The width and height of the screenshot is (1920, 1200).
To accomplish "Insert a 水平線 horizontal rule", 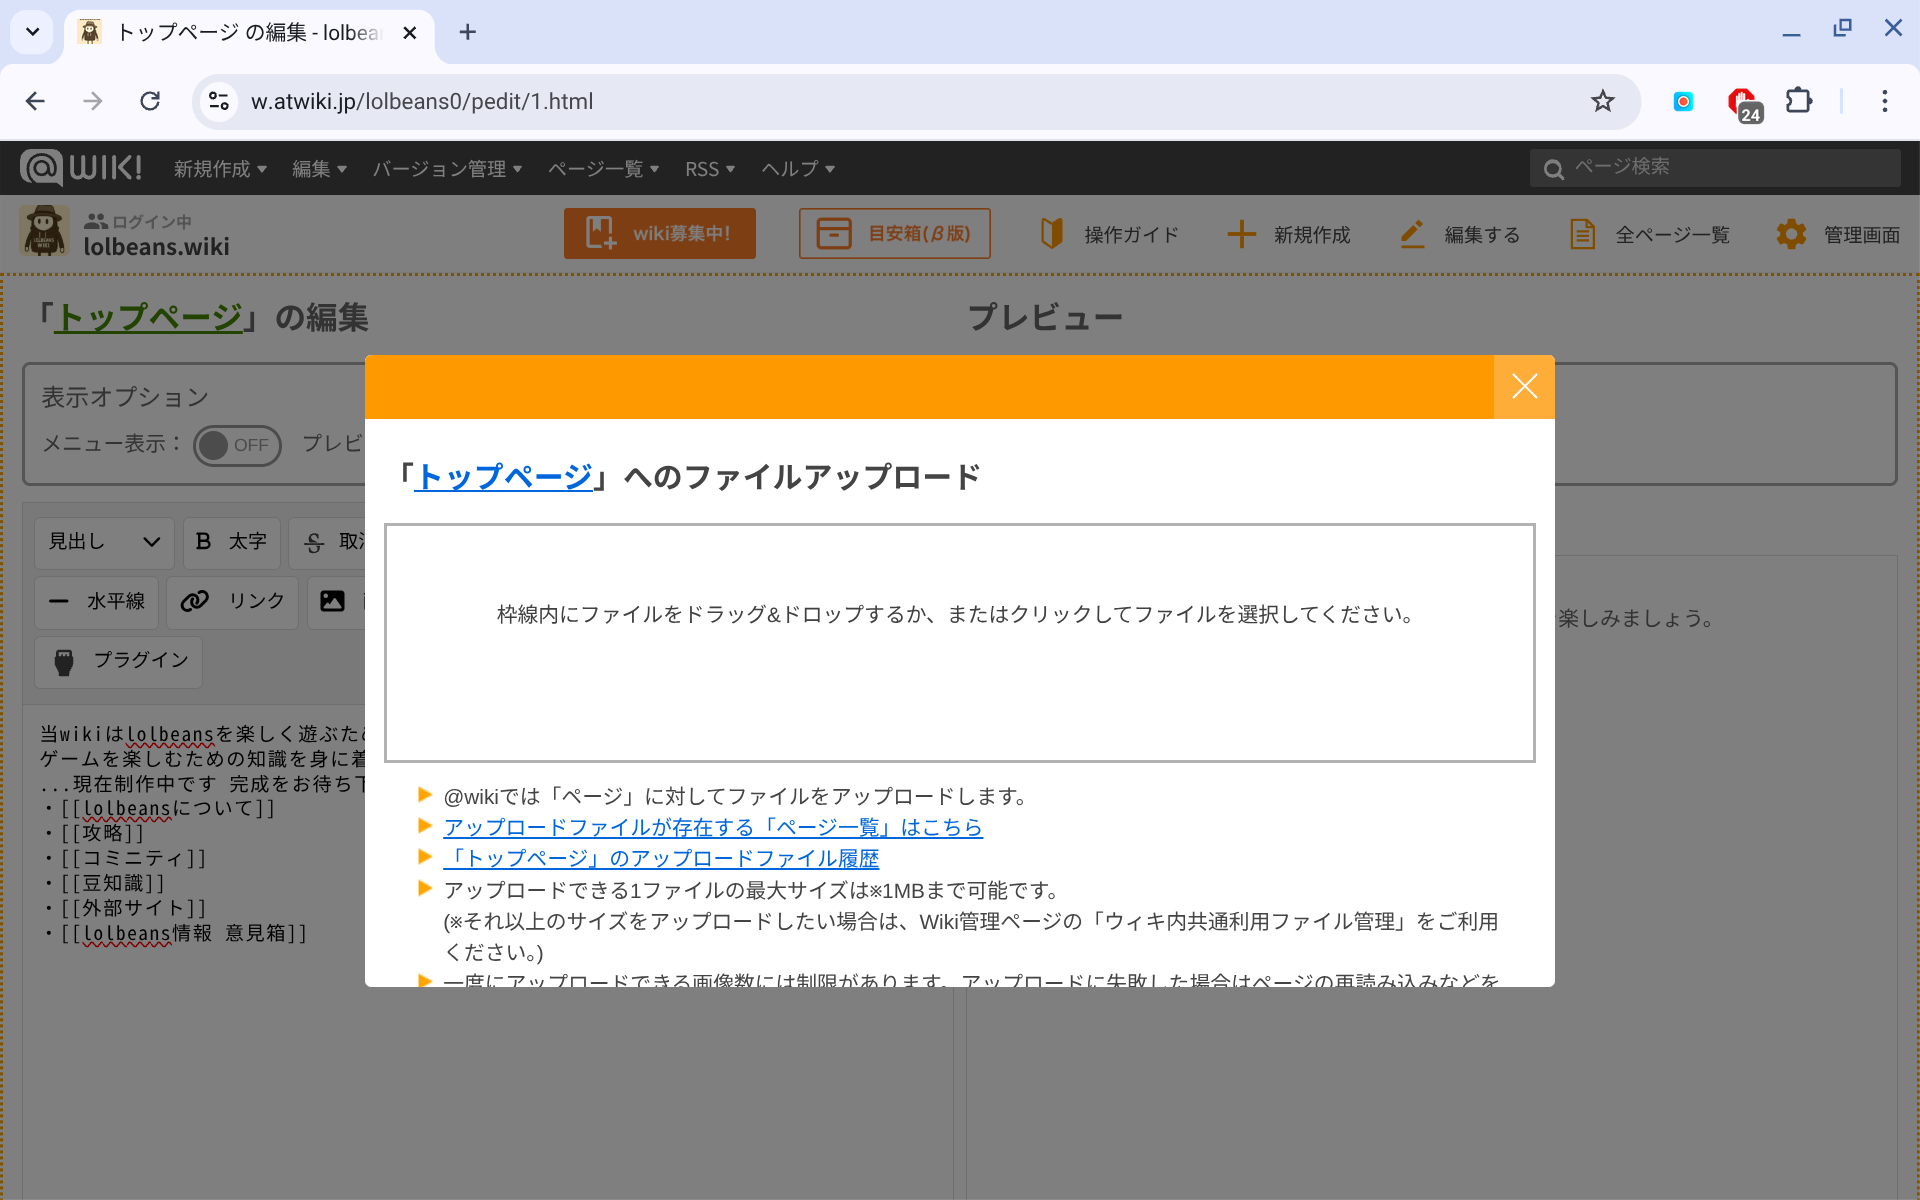I will tap(97, 601).
